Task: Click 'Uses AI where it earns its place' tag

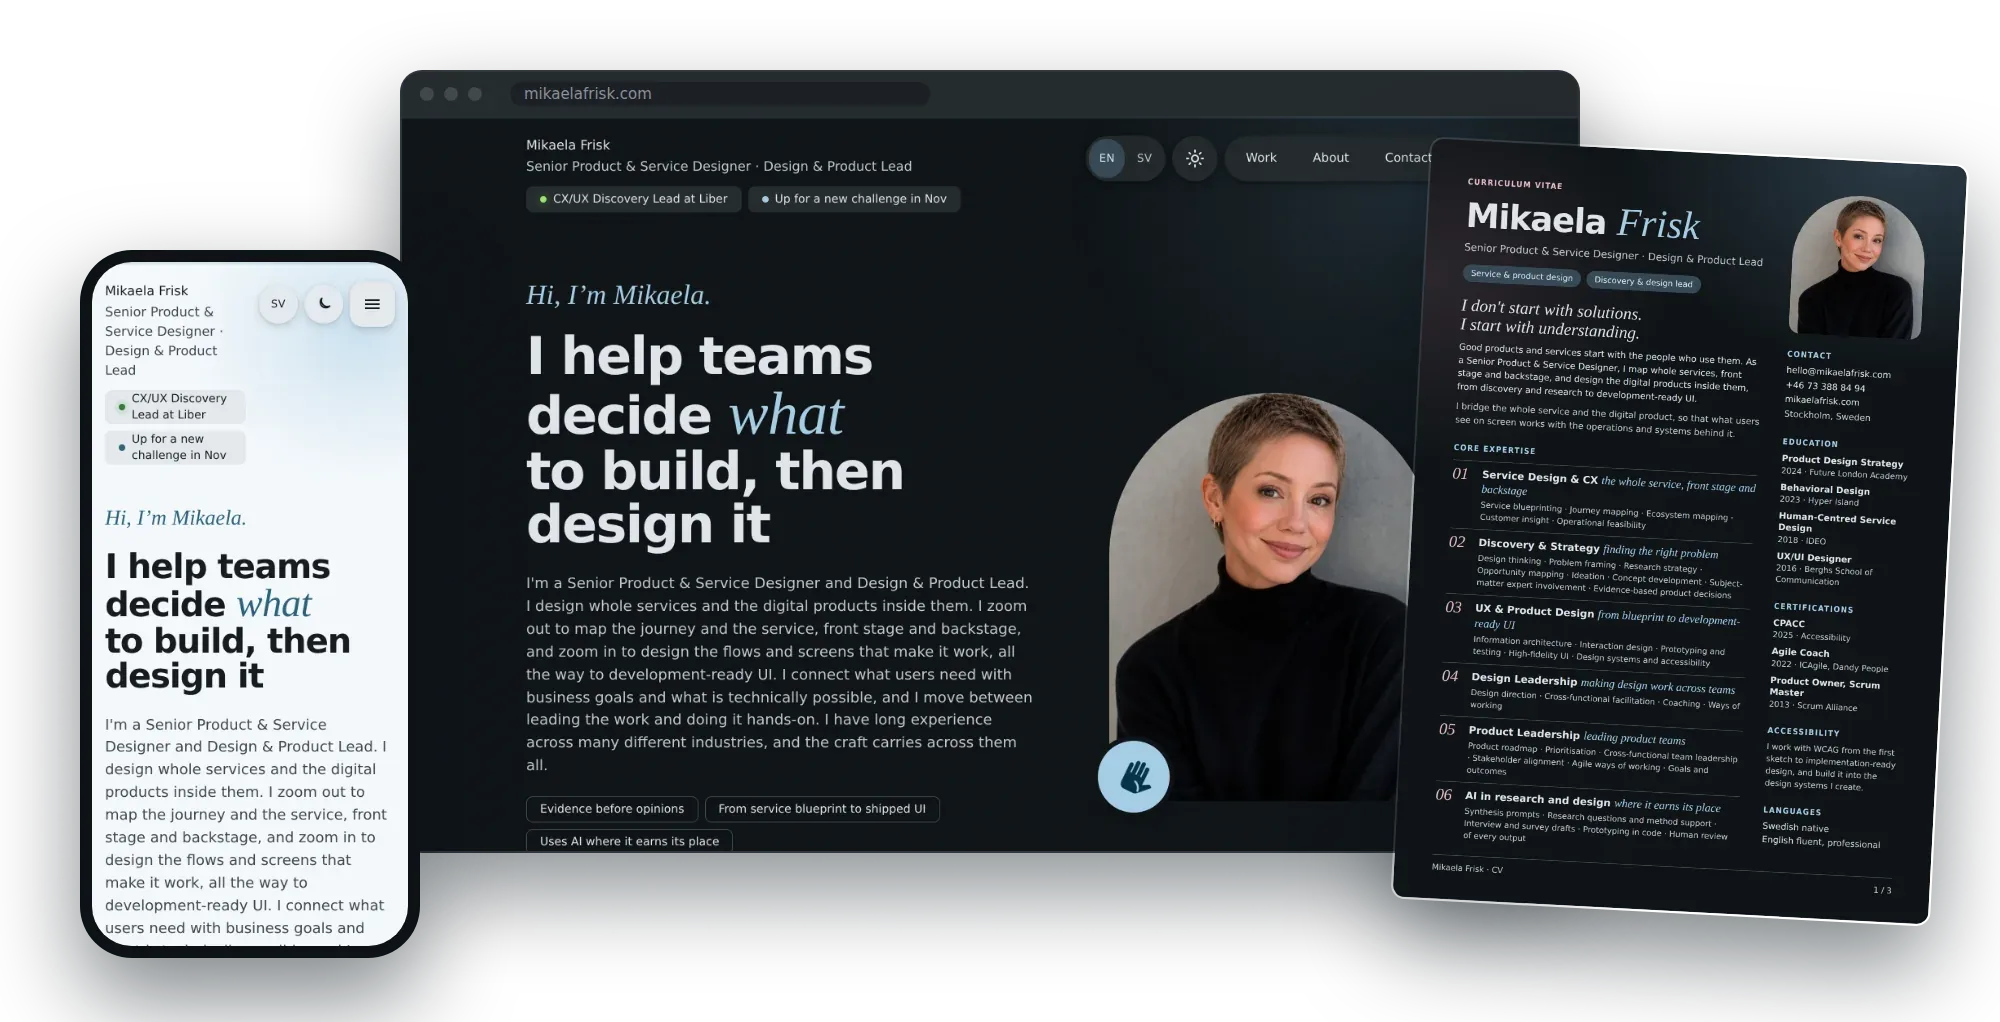Action: (x=629, y=841)
